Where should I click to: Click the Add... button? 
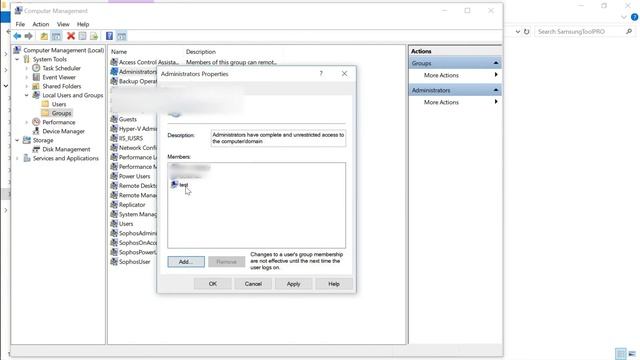[186, 262]
